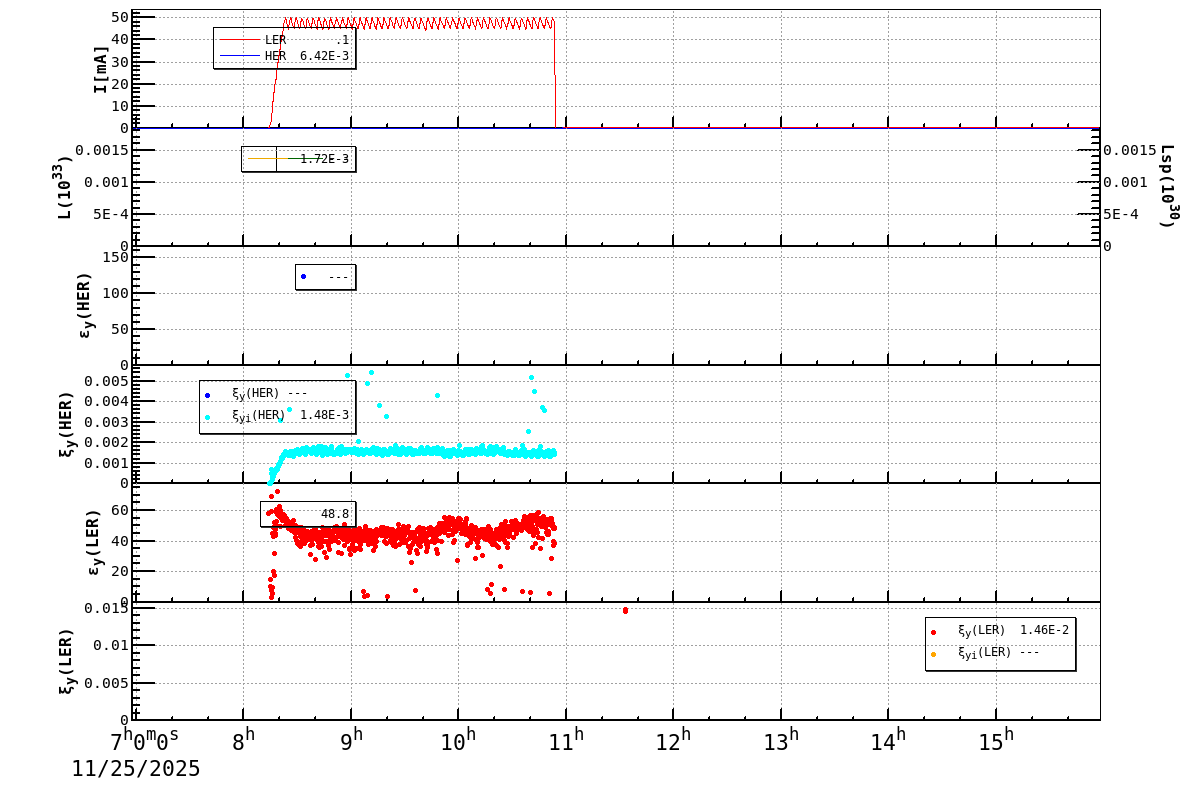Click the εy(HER) axis title

(85, 305)
